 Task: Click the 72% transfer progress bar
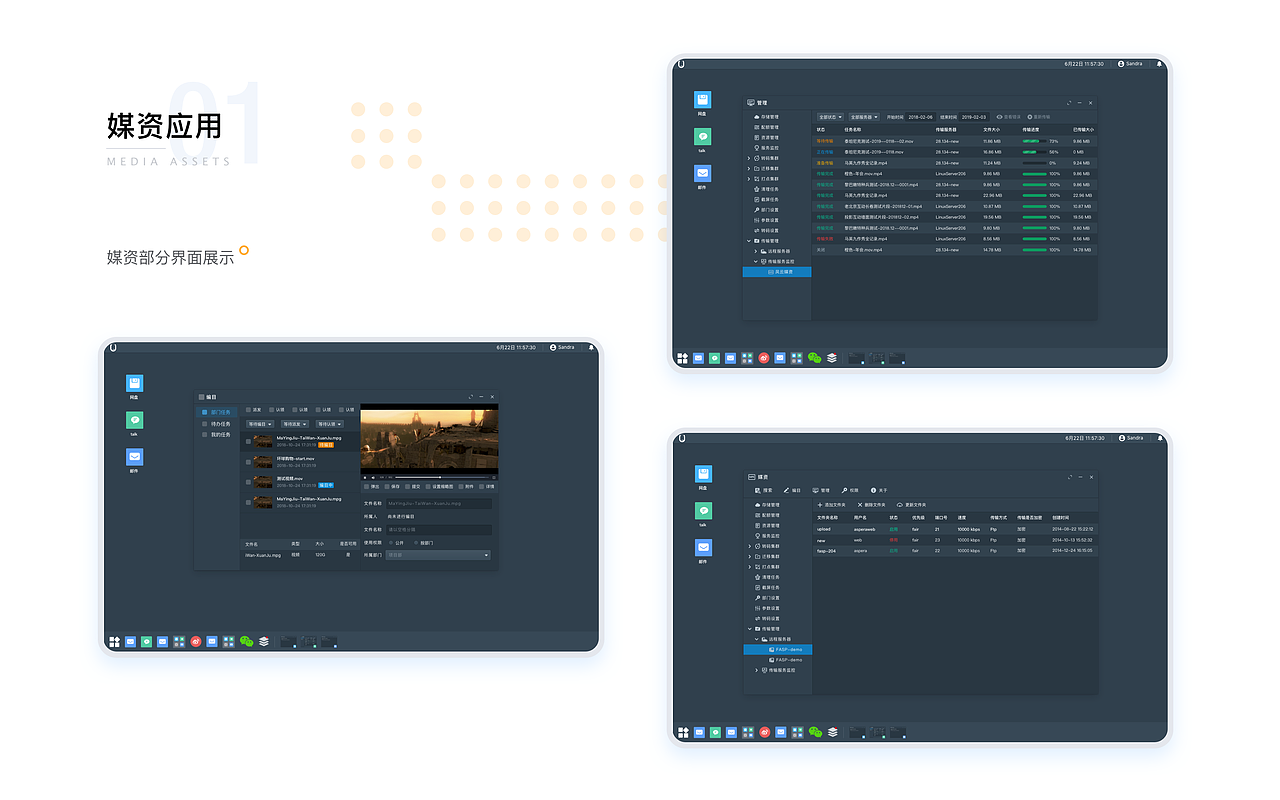1034,141
